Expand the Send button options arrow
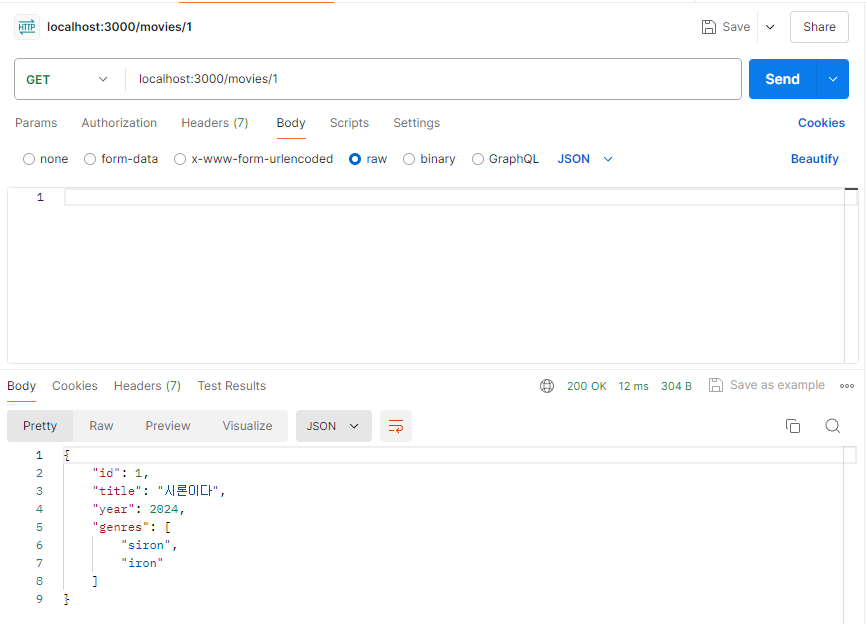Viewport: 867px width, 624px height. [x=833, y=79]
